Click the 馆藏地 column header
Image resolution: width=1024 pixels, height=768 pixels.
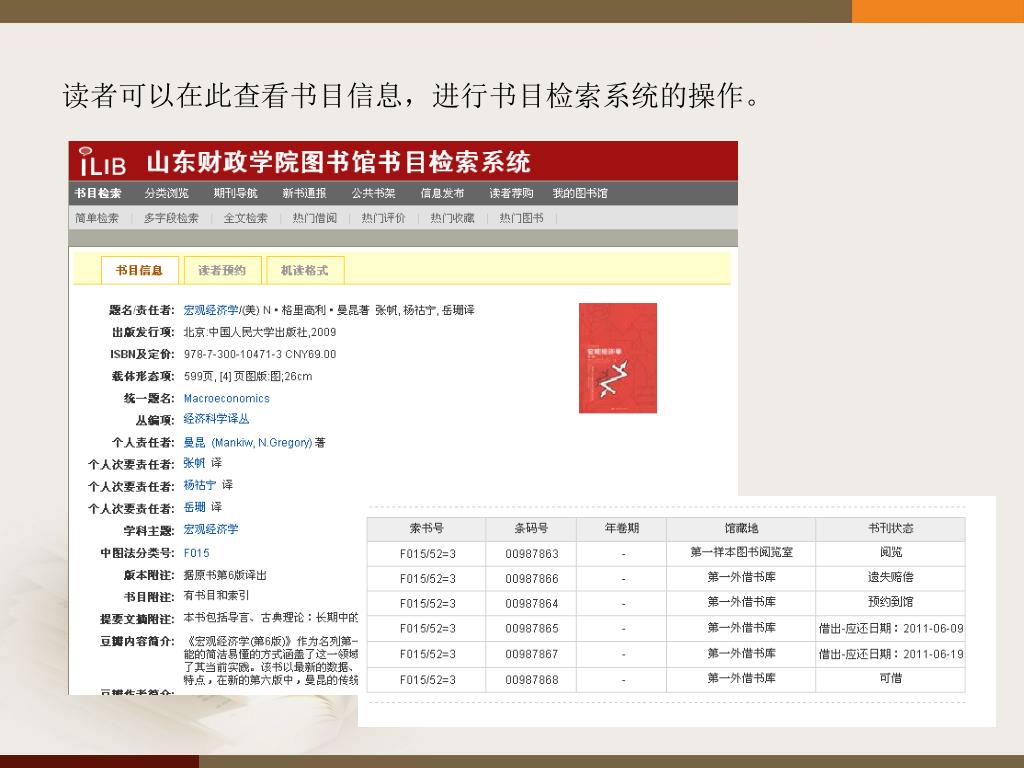(x=741, y=528)
